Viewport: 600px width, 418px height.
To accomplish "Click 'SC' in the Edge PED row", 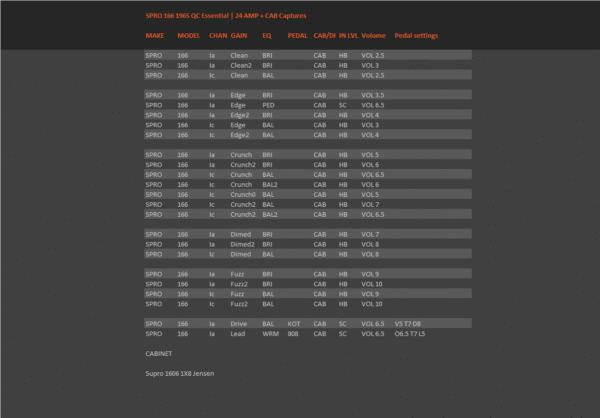I will point(342,105).
